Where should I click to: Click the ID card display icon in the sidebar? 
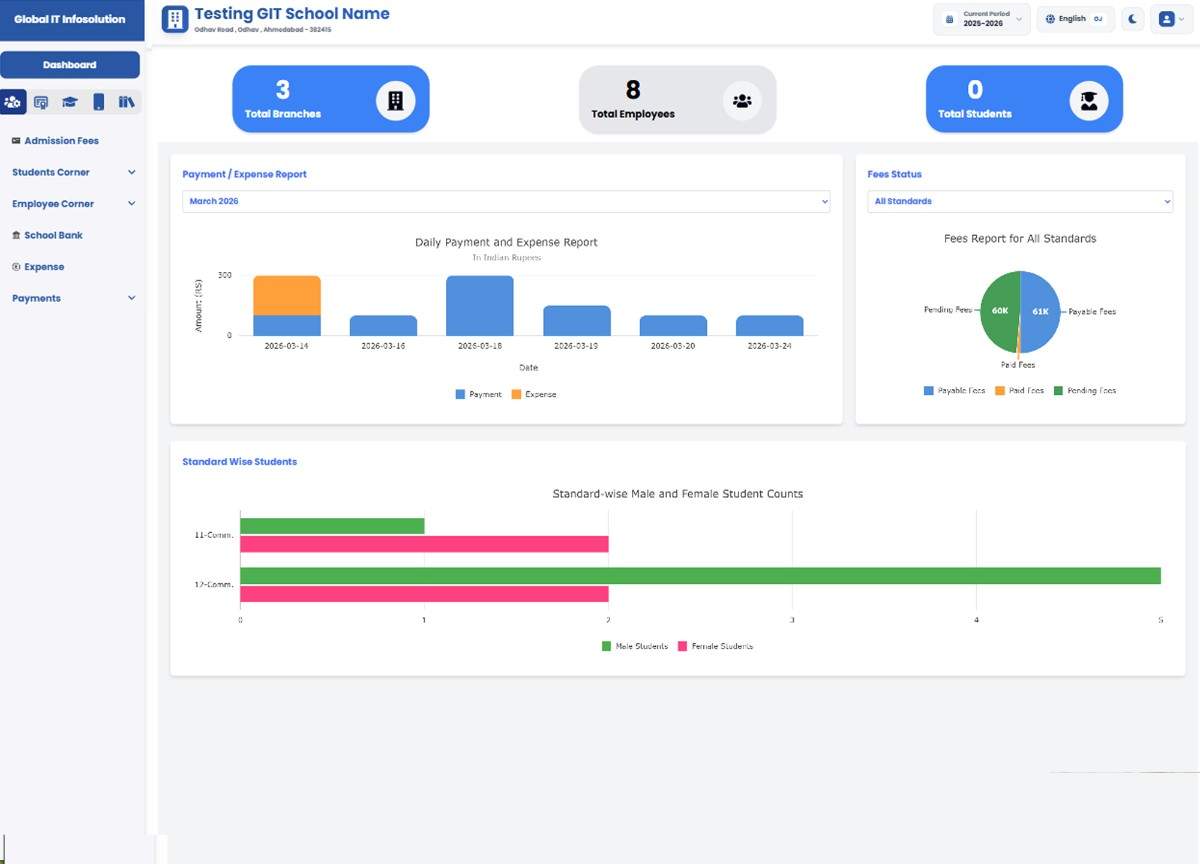coord(41,101)
